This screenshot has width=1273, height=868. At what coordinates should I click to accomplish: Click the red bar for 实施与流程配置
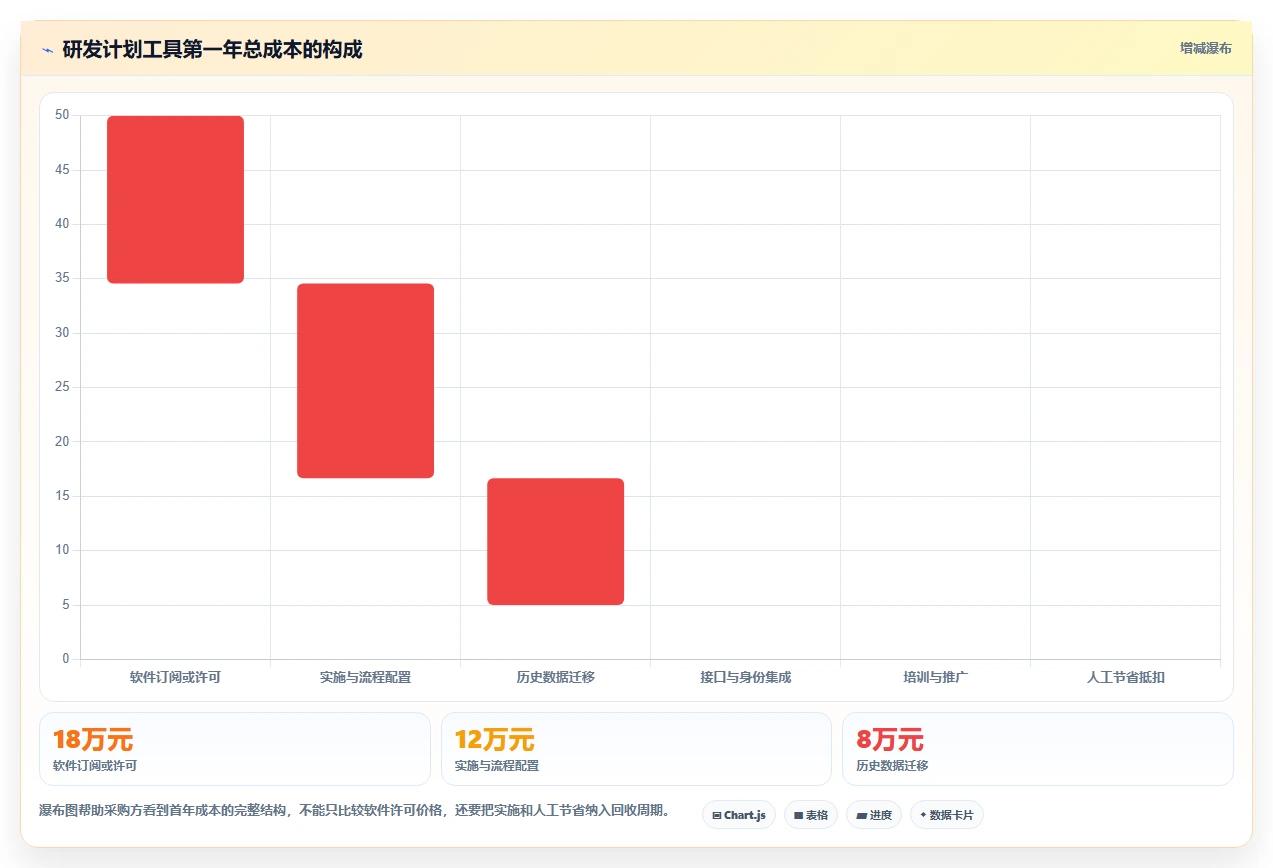pos(365,381)
